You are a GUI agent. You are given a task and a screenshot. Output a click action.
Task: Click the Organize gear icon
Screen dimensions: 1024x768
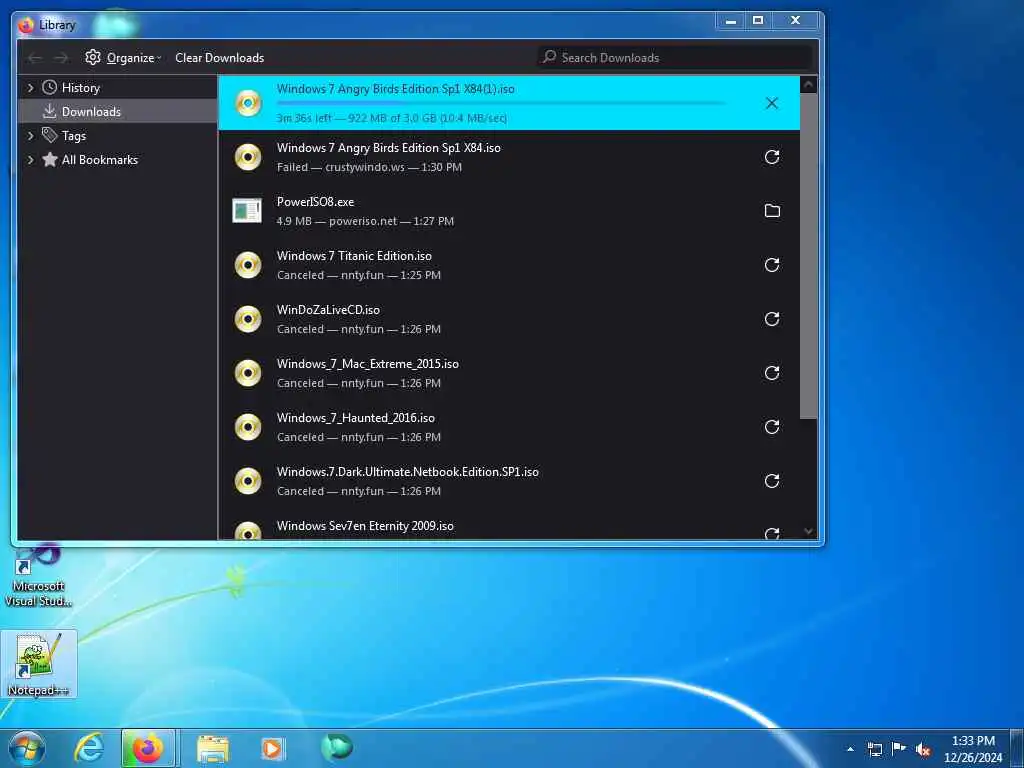pos(93,57)
